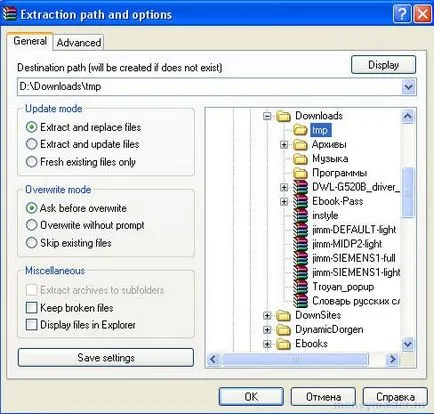Screen dimensions: 434x414
Task: Collapse the Downloads tree node
Action: click(267, 116)
